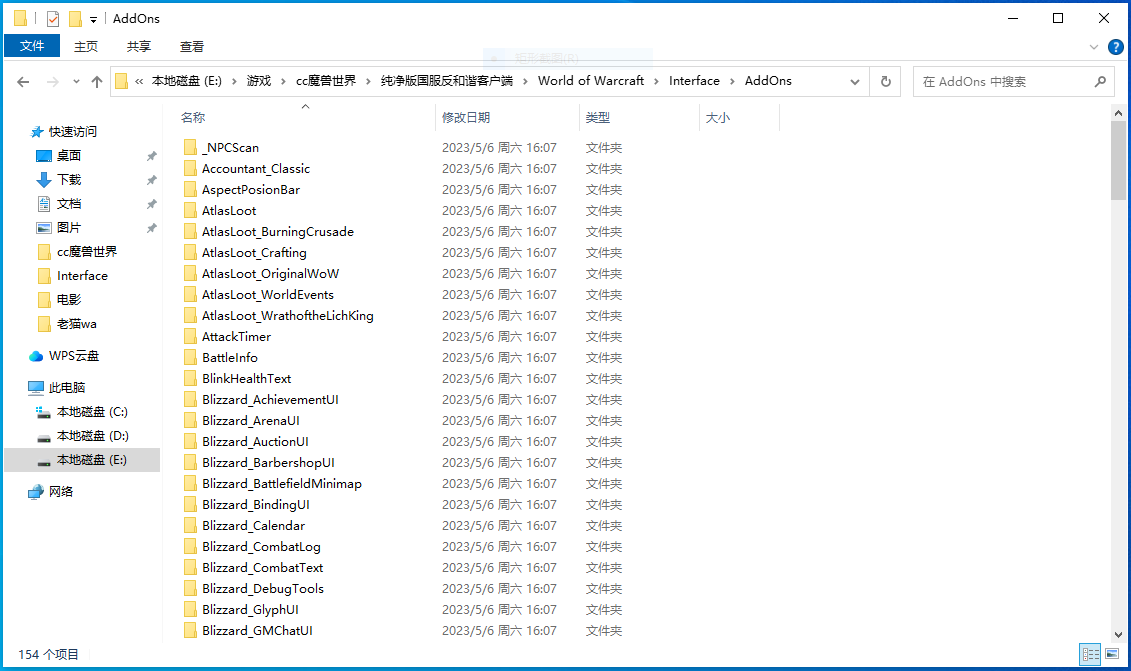Open the breadcrumb arrow after Interface
Screen dimensions: 1131x671
point(730,81)
